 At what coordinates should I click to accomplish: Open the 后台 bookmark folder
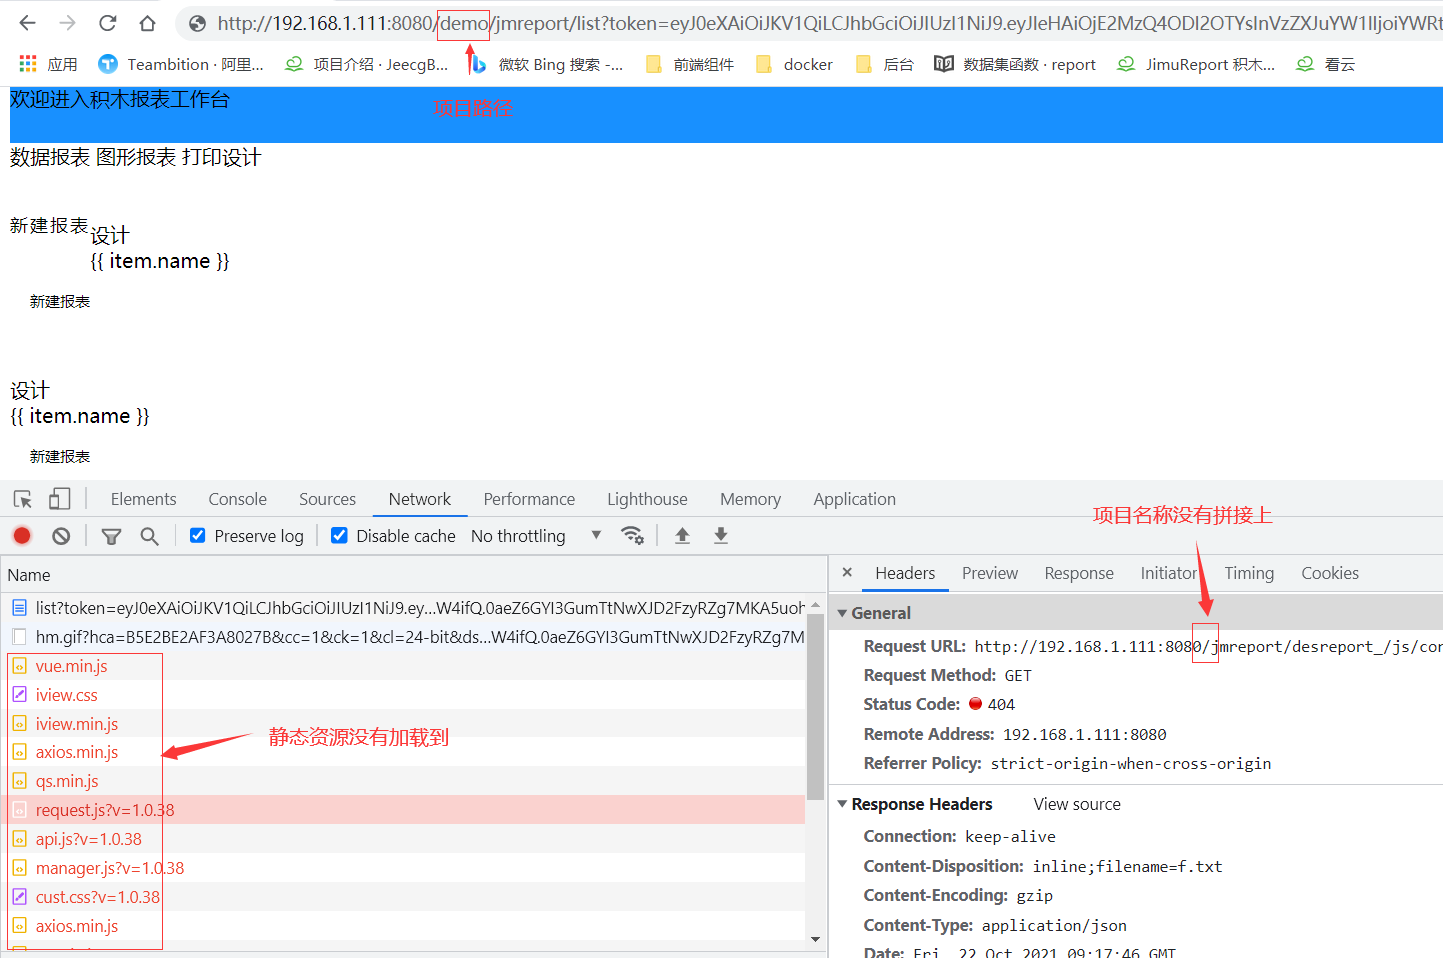[885, 64]
